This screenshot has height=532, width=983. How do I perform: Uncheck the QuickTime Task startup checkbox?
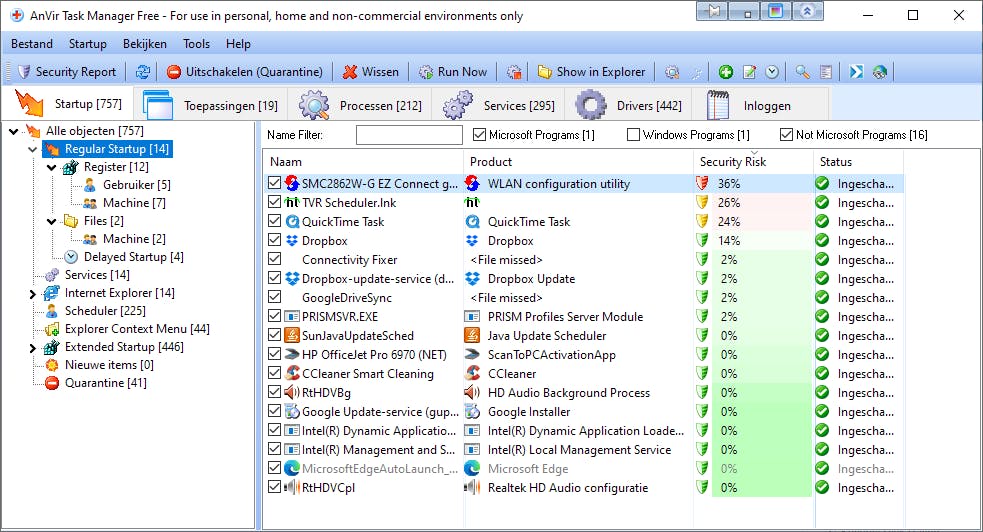(274, 222)
